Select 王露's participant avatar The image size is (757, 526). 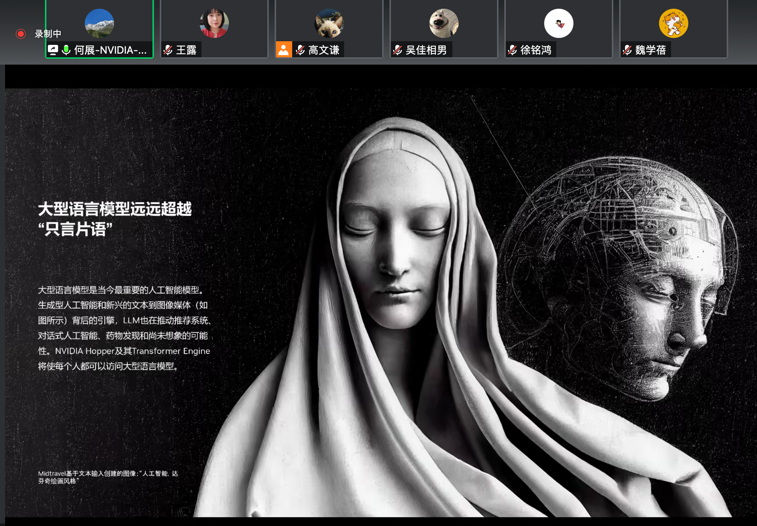pyautogui.click(x=214, y=22)
